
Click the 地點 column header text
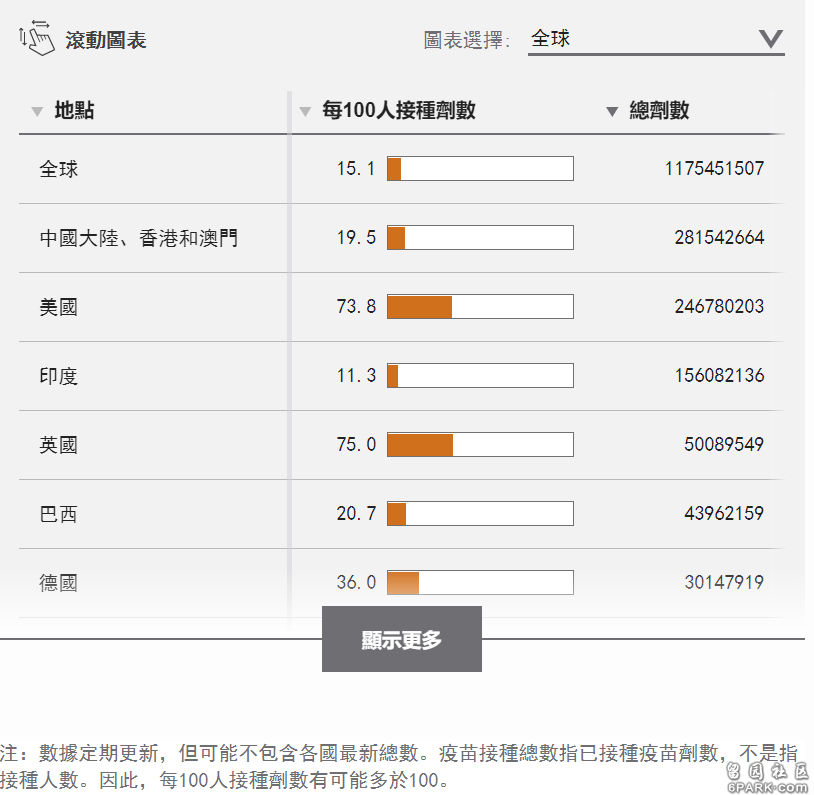click(74, 110)
